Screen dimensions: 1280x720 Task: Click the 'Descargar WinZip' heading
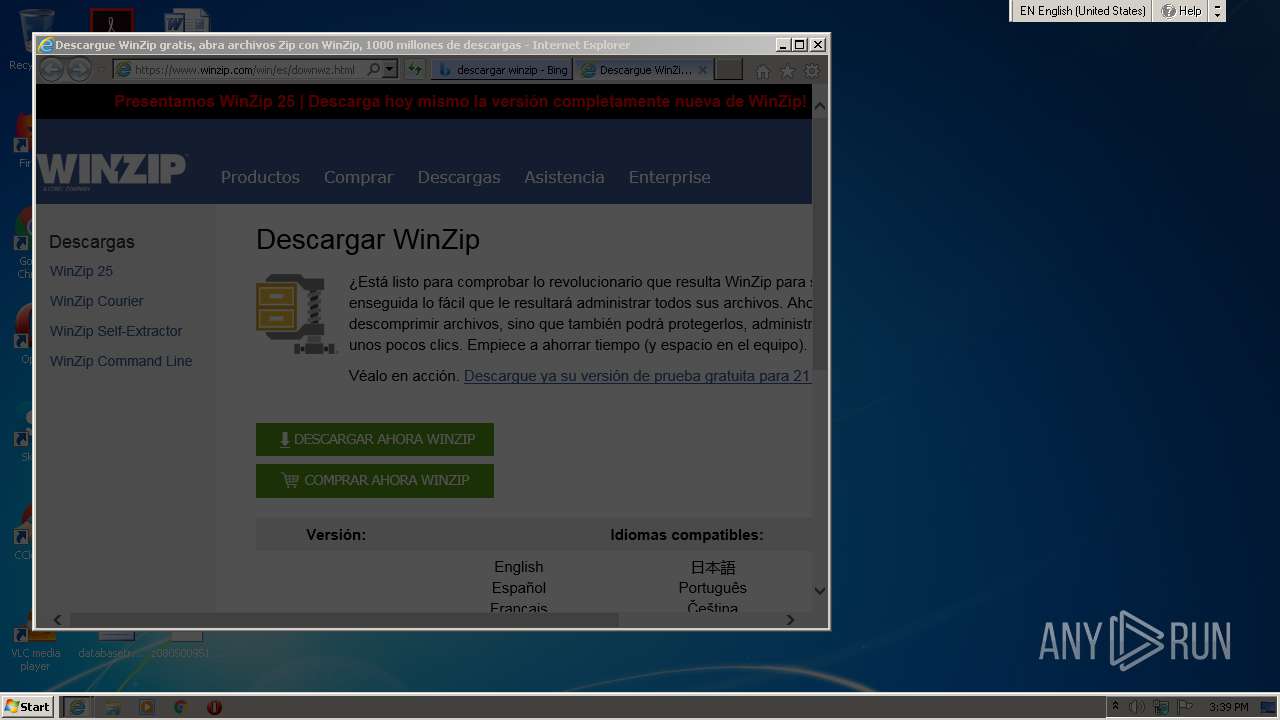click(x=368, y=239)
